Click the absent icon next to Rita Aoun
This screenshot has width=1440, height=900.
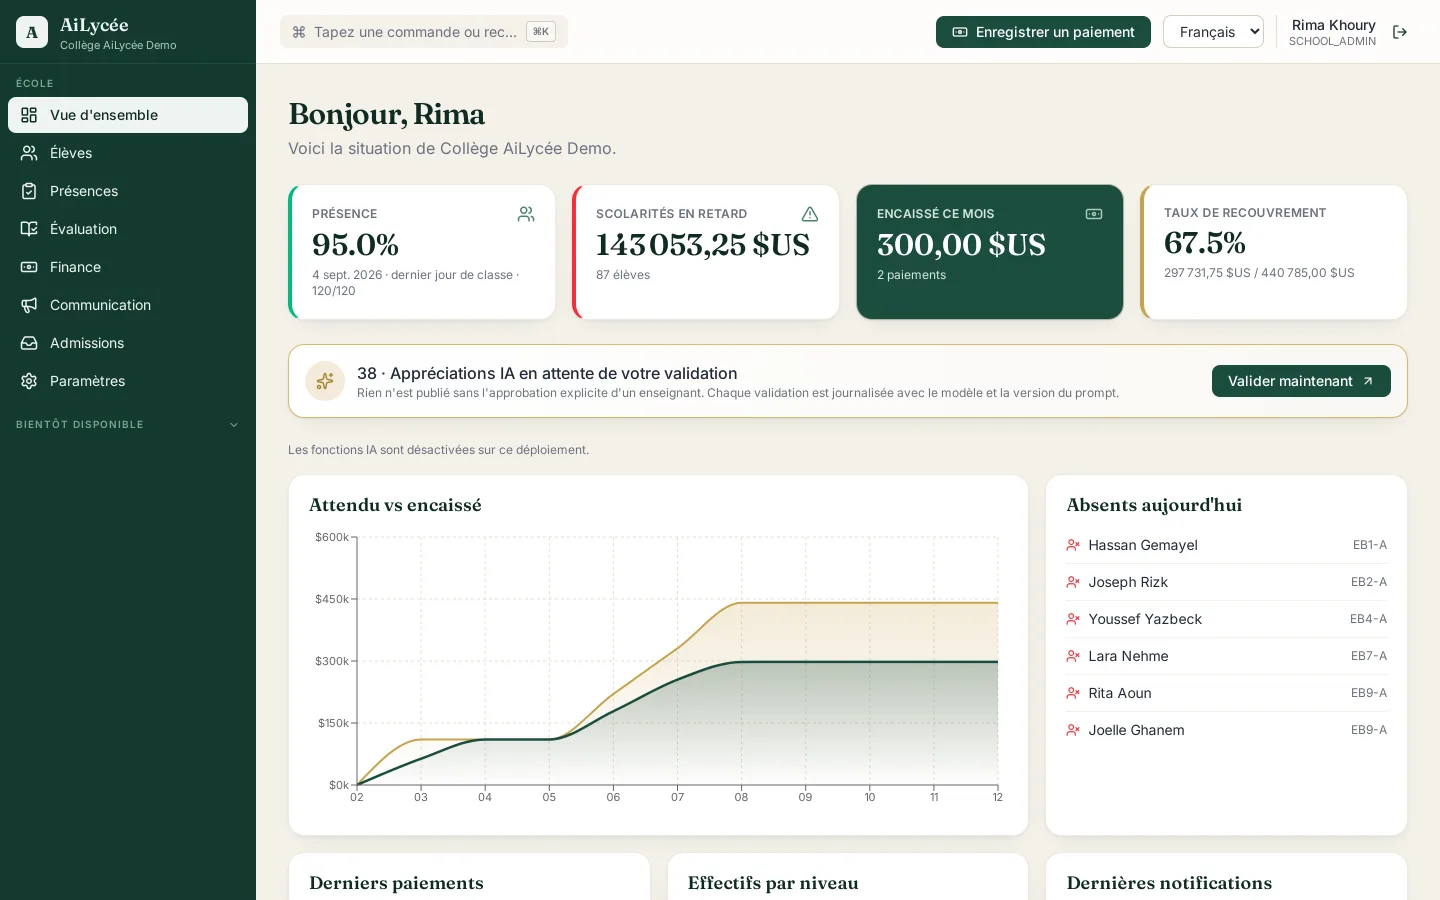click(1073, 693)
